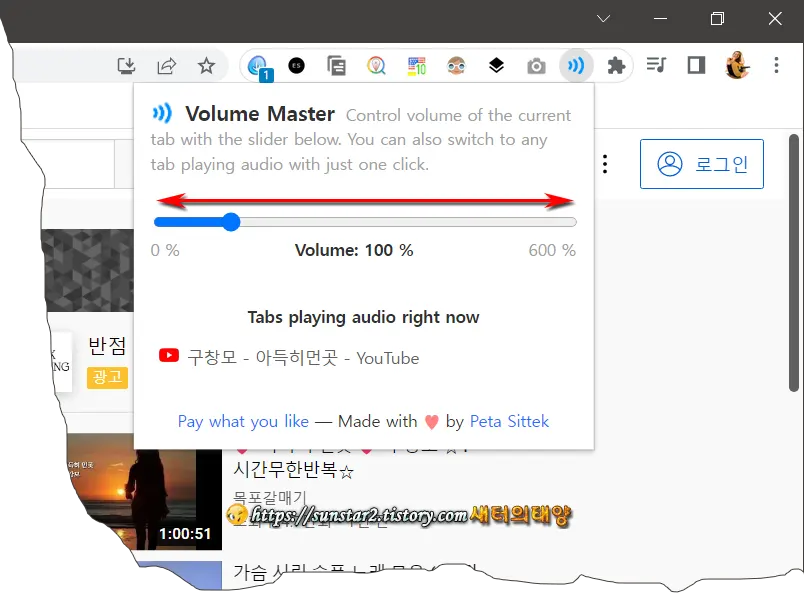Click the camera screenshot extension icon
804x599 pixels.
pos(536,66)
